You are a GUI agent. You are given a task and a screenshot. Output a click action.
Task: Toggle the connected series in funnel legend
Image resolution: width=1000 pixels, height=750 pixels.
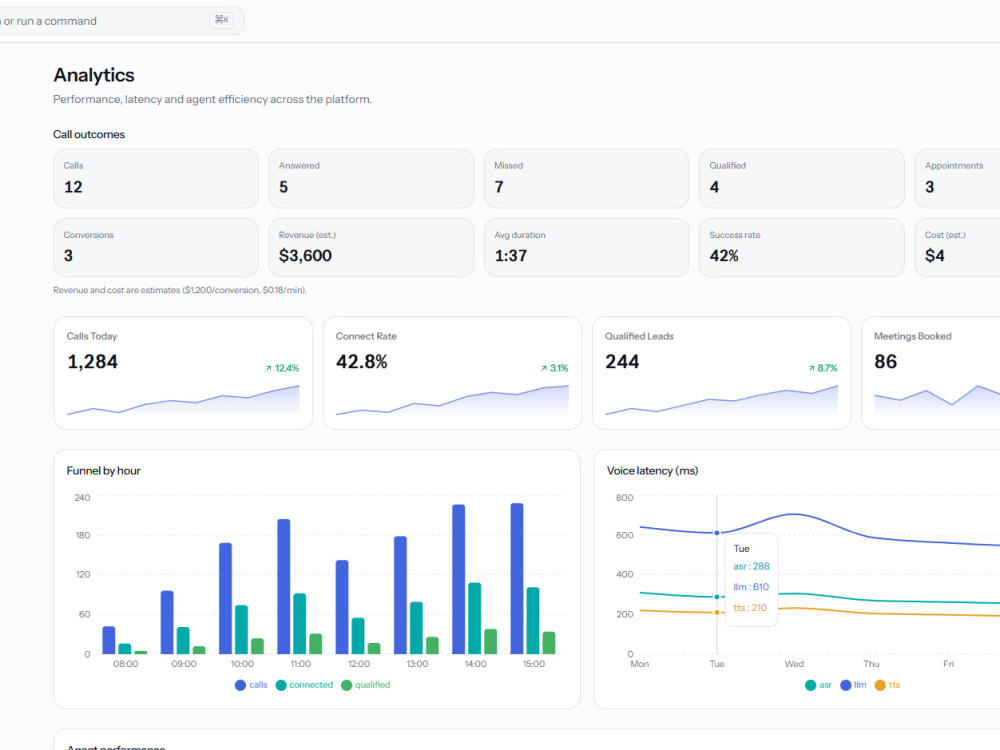click(304, 685)
